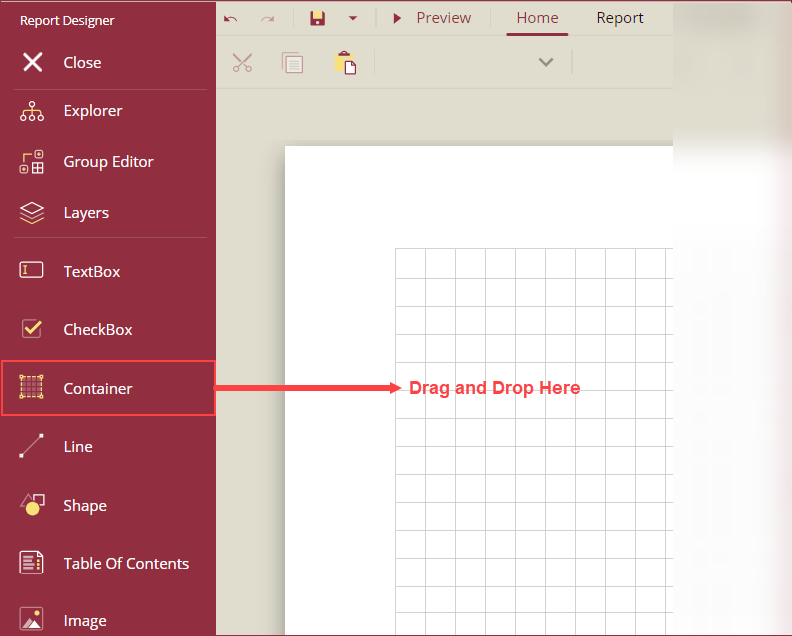Click the Report Designer title text

pos(67,21)
